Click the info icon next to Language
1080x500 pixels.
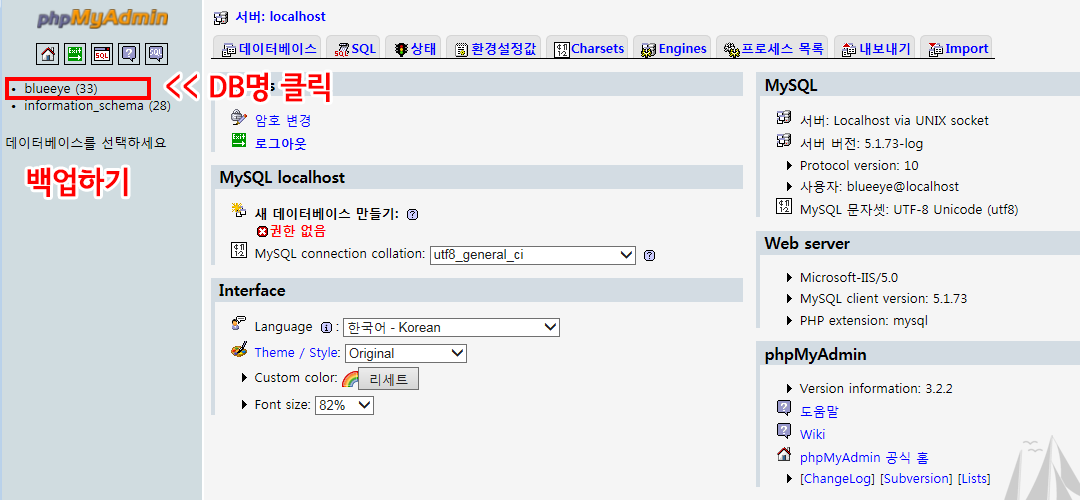326,327
